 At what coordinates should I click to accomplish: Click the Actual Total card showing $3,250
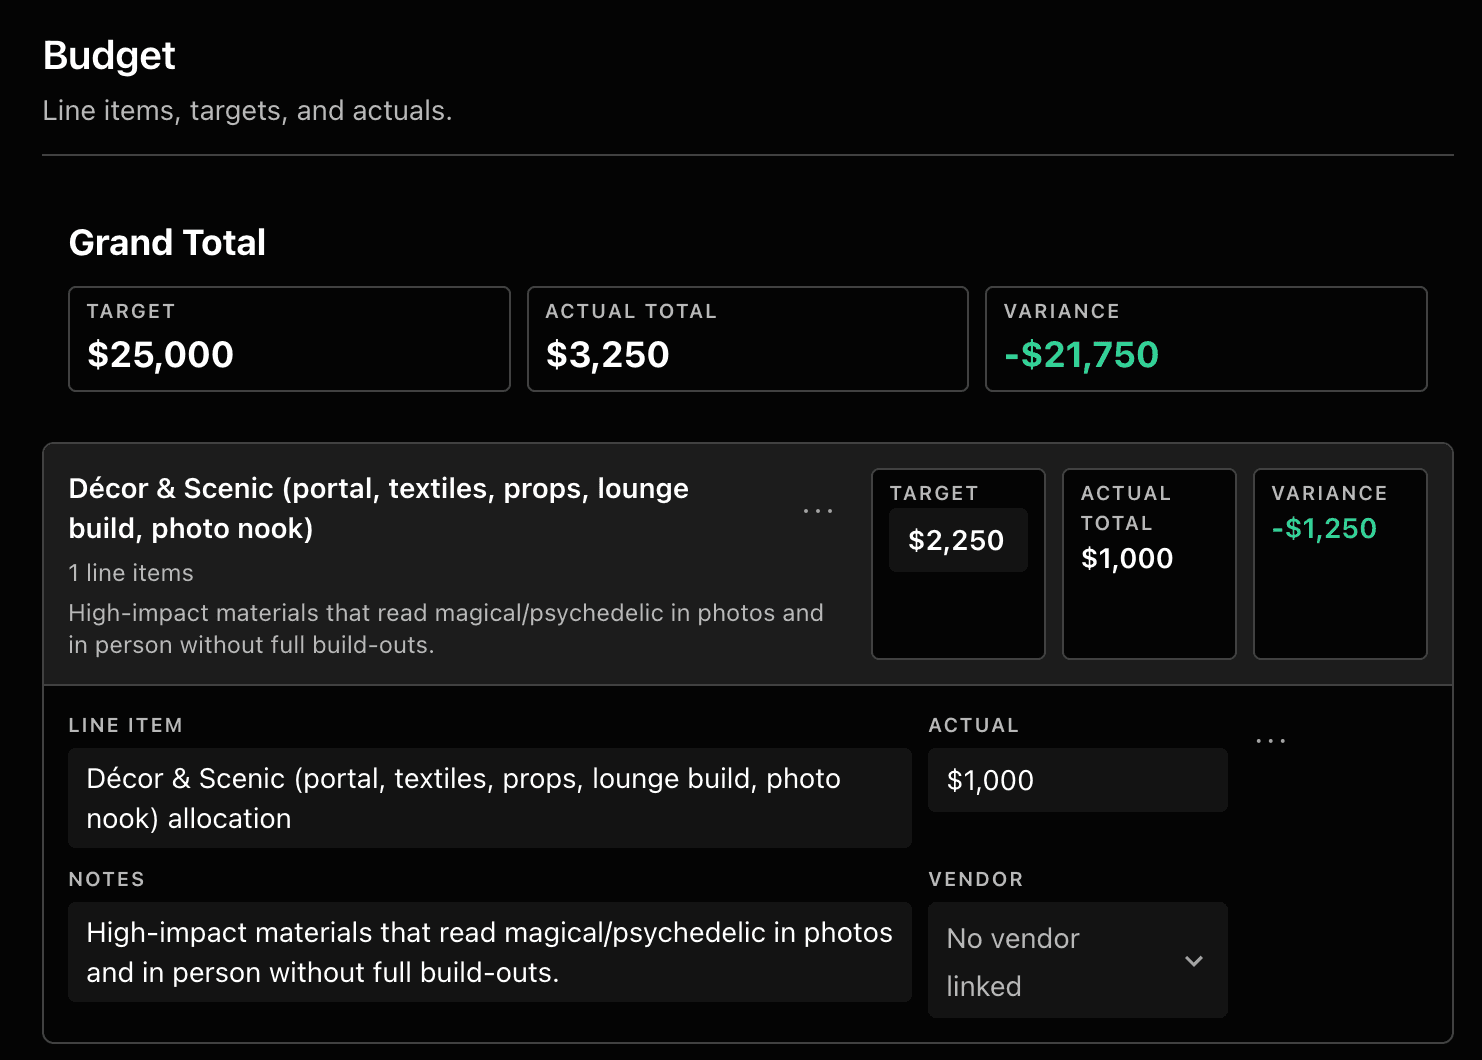click(x=747, y=339)
